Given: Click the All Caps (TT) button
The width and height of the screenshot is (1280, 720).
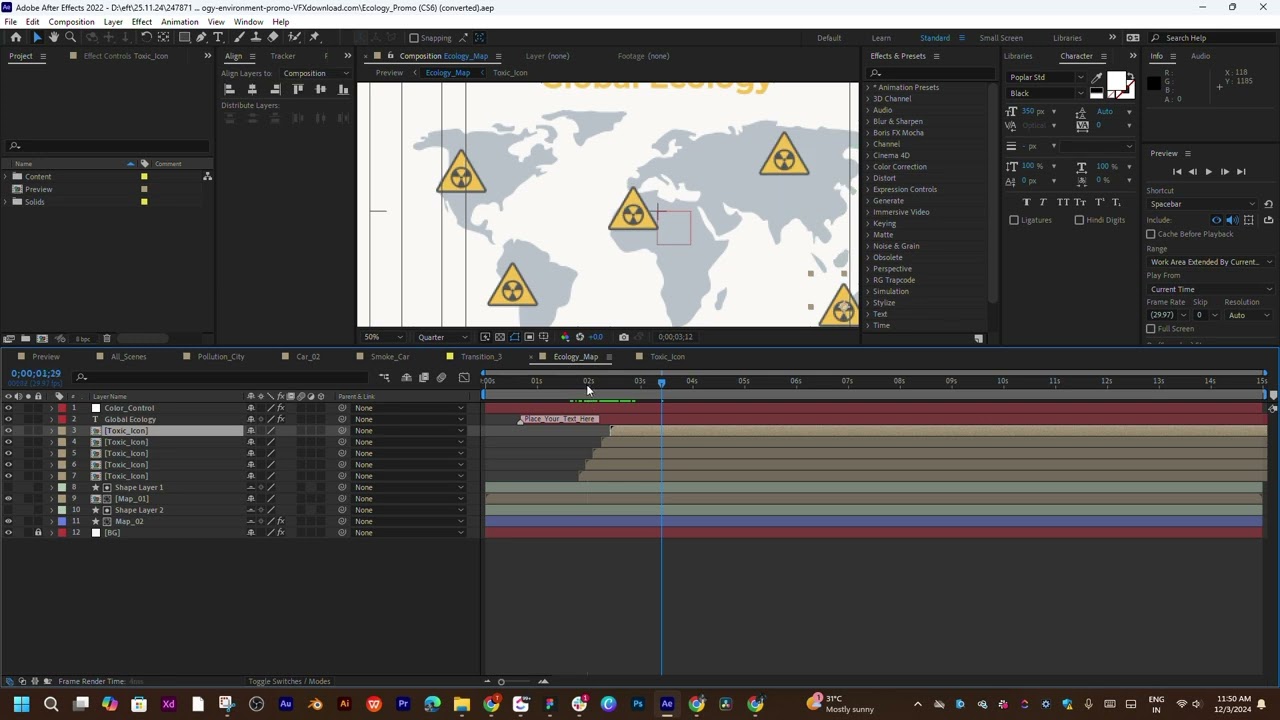Looking at the screenshot, I should coord(1062,202).
